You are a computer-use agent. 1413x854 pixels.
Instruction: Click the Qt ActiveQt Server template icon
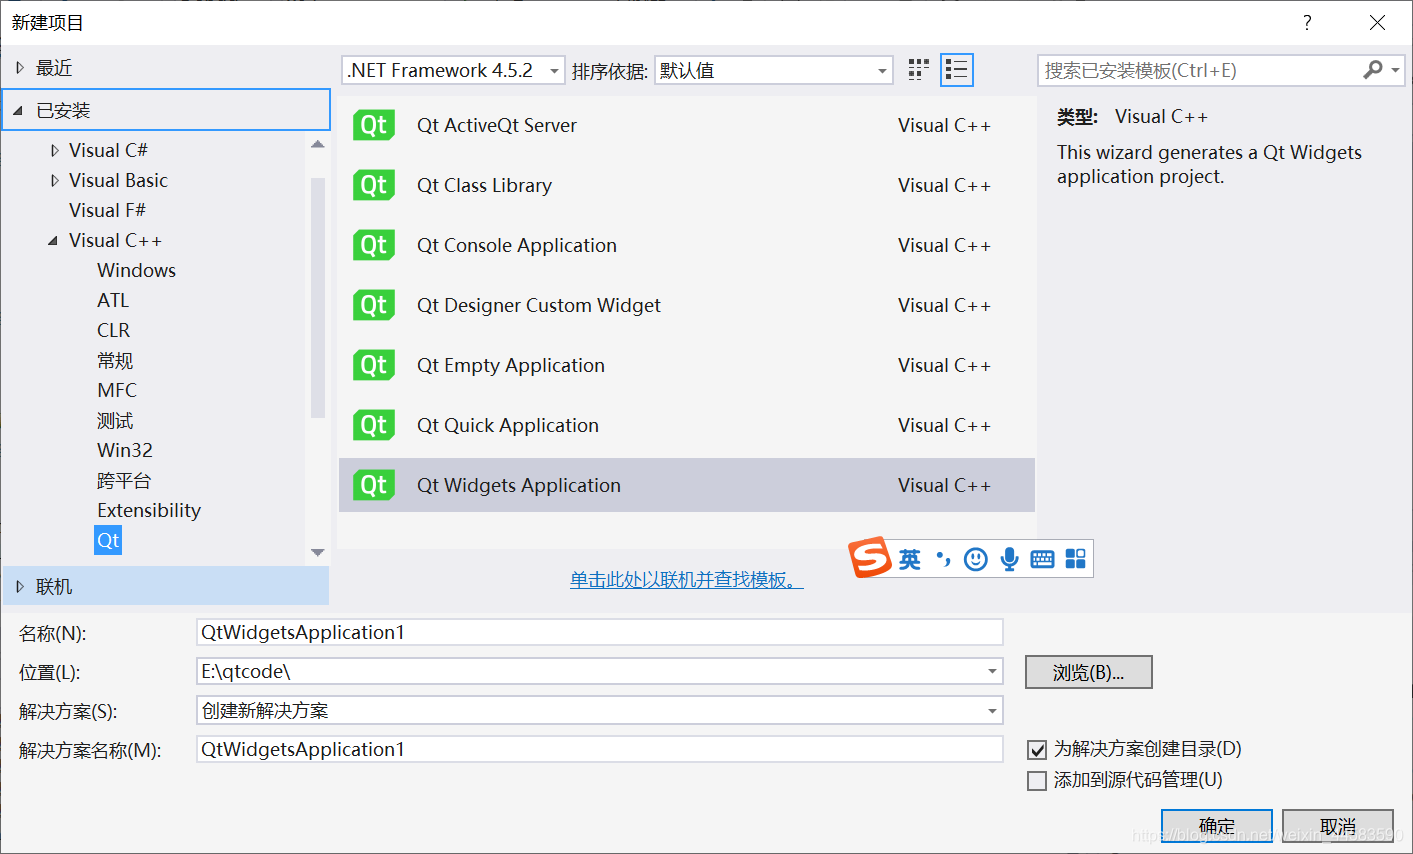(374, 125)
